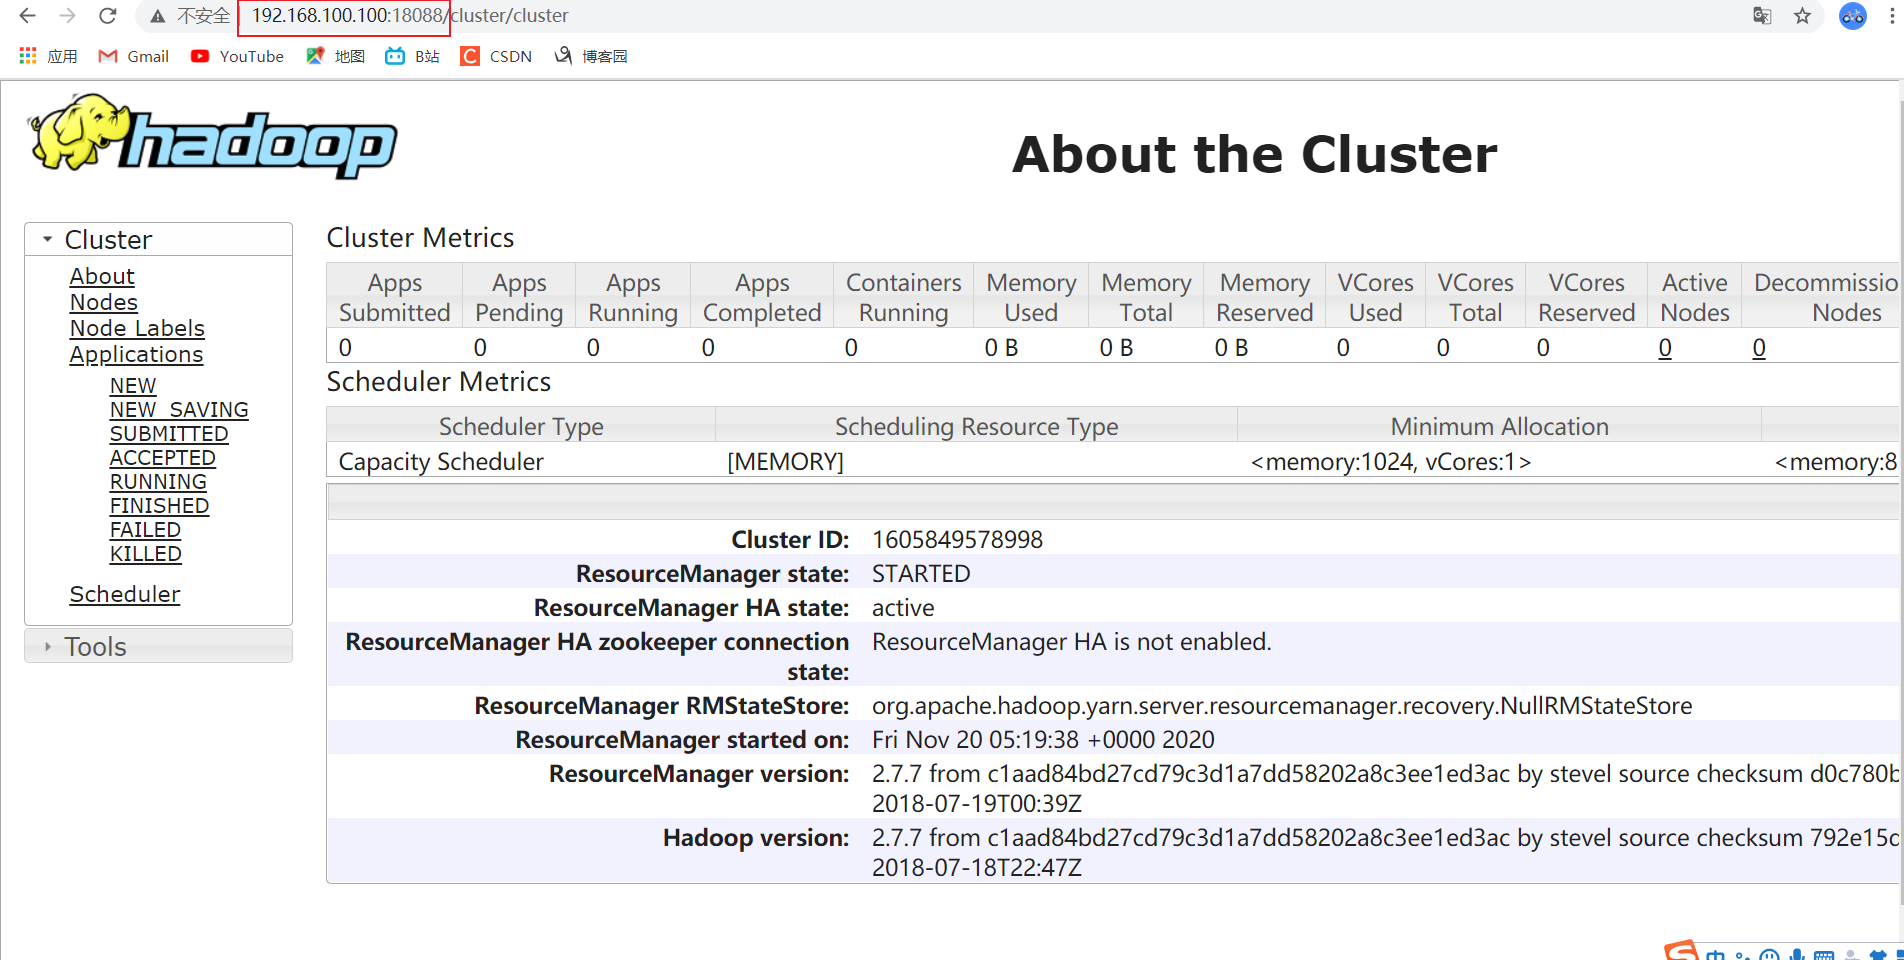Screen dimensions: 1904x960
Task: Click the Apps Running column header
Action: 633,297
